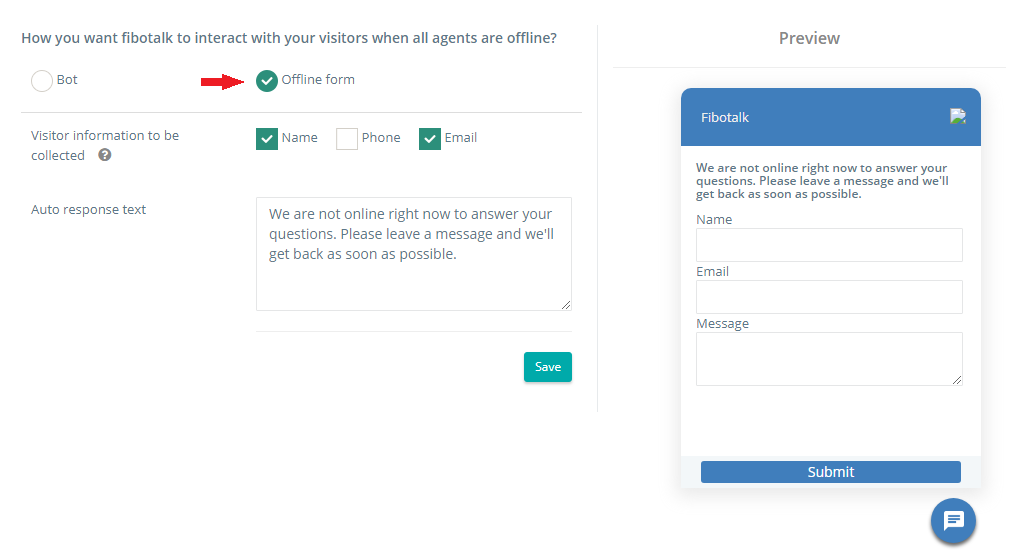This screenshot has height=551, width=1029.
Task: Uncheck the Name checkbox
Action: pyautogui.click(x=266, y=138)
